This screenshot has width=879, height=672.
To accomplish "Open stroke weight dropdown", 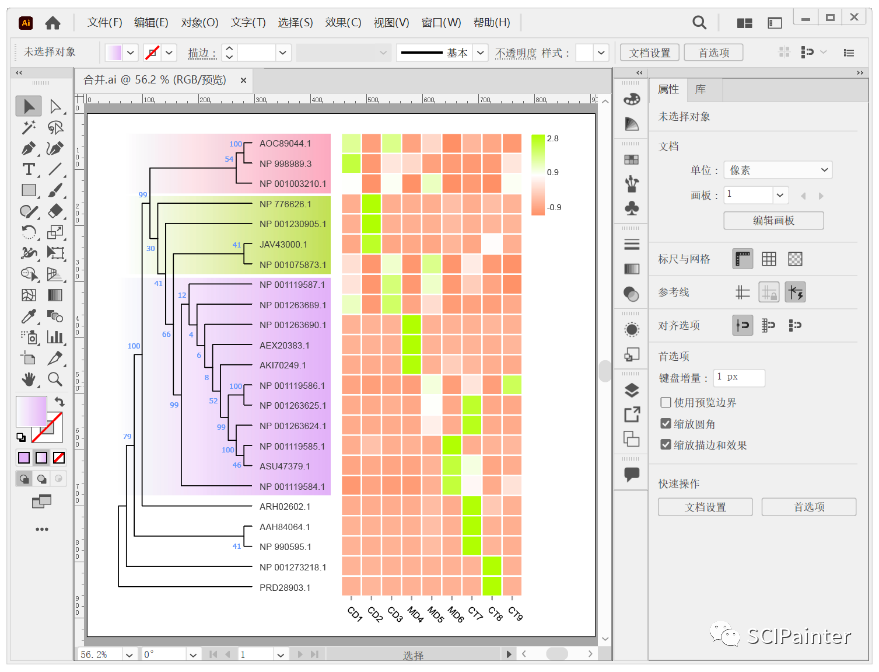I will click(283, 53).
